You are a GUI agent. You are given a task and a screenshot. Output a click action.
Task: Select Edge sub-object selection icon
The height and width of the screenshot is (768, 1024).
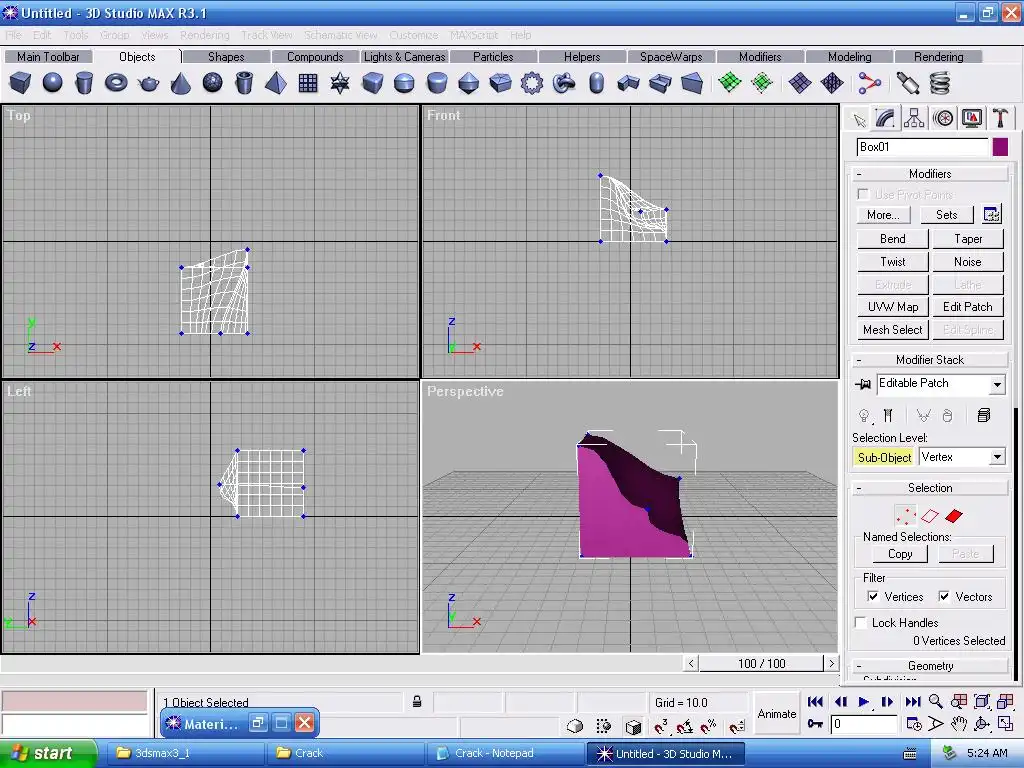930,516
